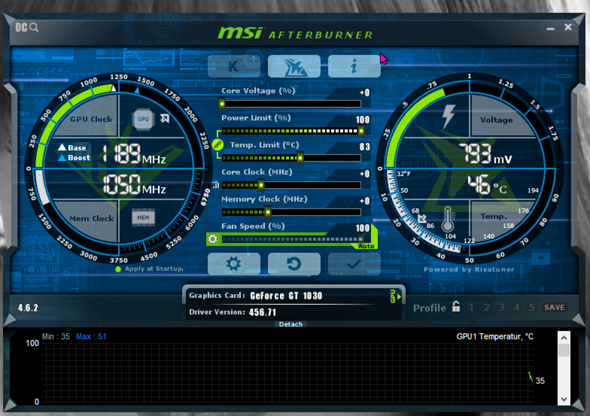Click the apply checkmark button
This screenshot has width=590, height=416.
click(354, 264)
